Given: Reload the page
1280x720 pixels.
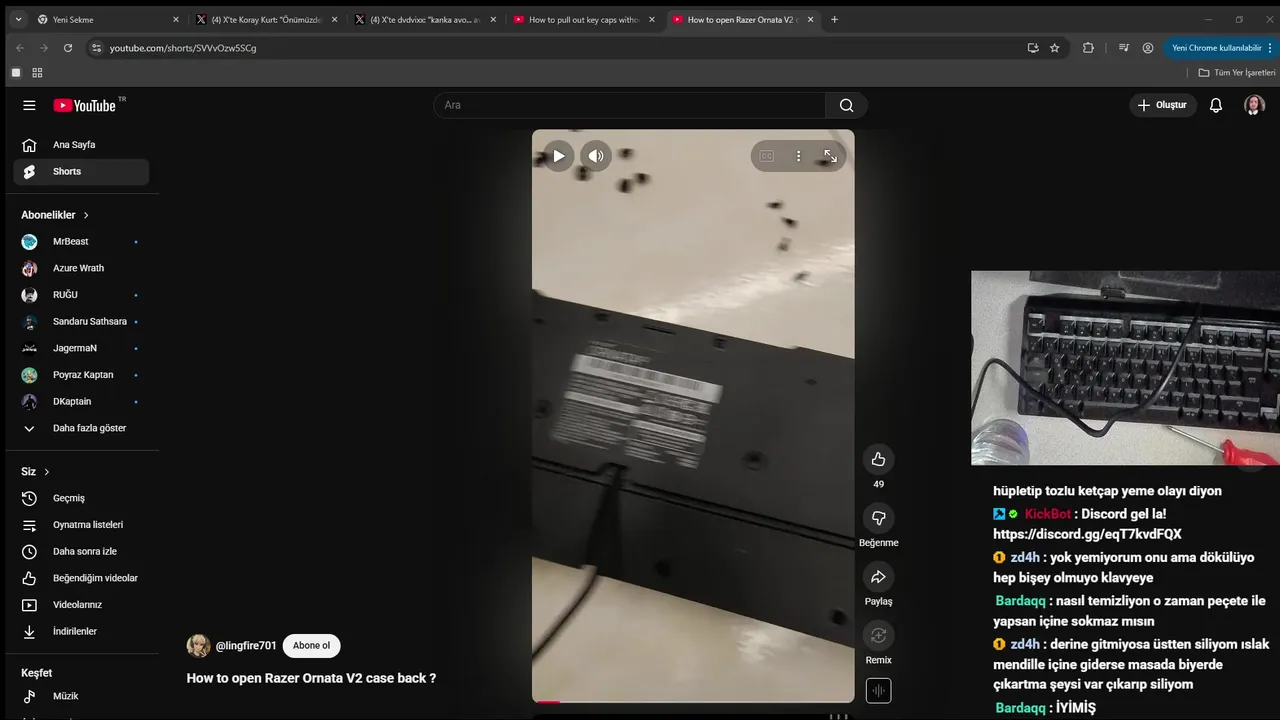Looking at the screenshot, I should pyautogui.click(x=68, y=47).
